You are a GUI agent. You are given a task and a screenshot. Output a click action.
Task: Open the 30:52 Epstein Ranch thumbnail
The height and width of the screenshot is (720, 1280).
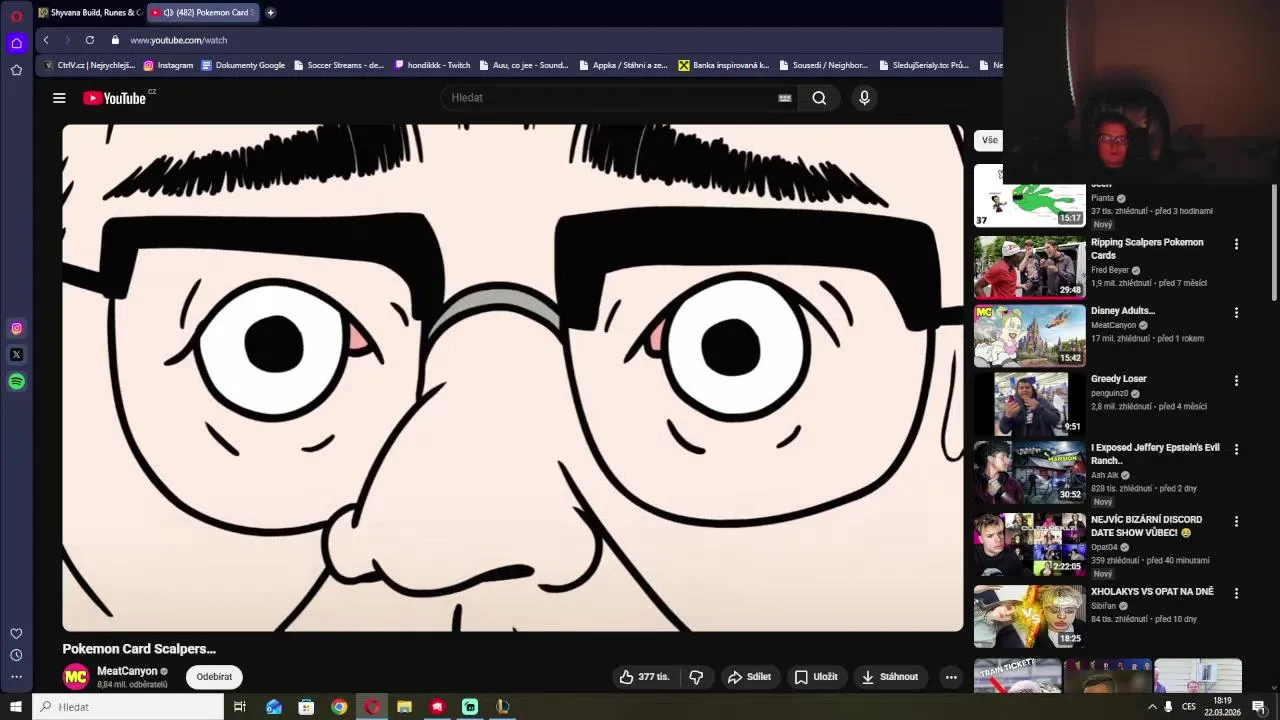point(1030,472)
